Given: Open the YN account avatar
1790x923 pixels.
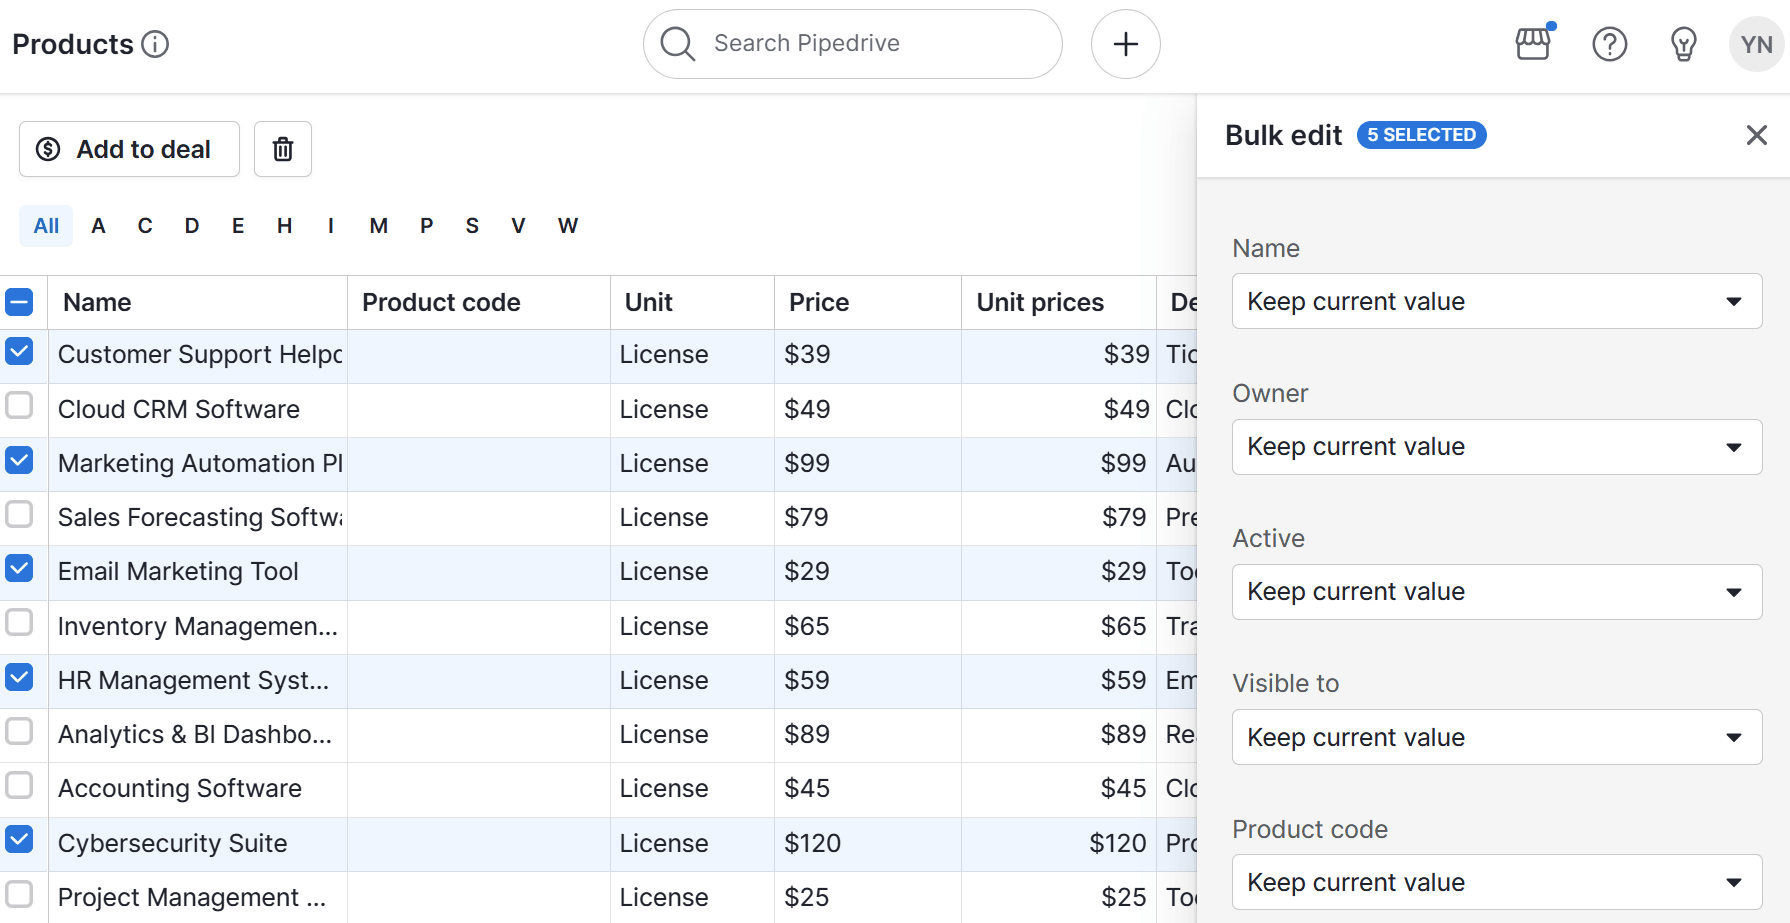Looking at the screenshot, I should [x=1757, y=44].
